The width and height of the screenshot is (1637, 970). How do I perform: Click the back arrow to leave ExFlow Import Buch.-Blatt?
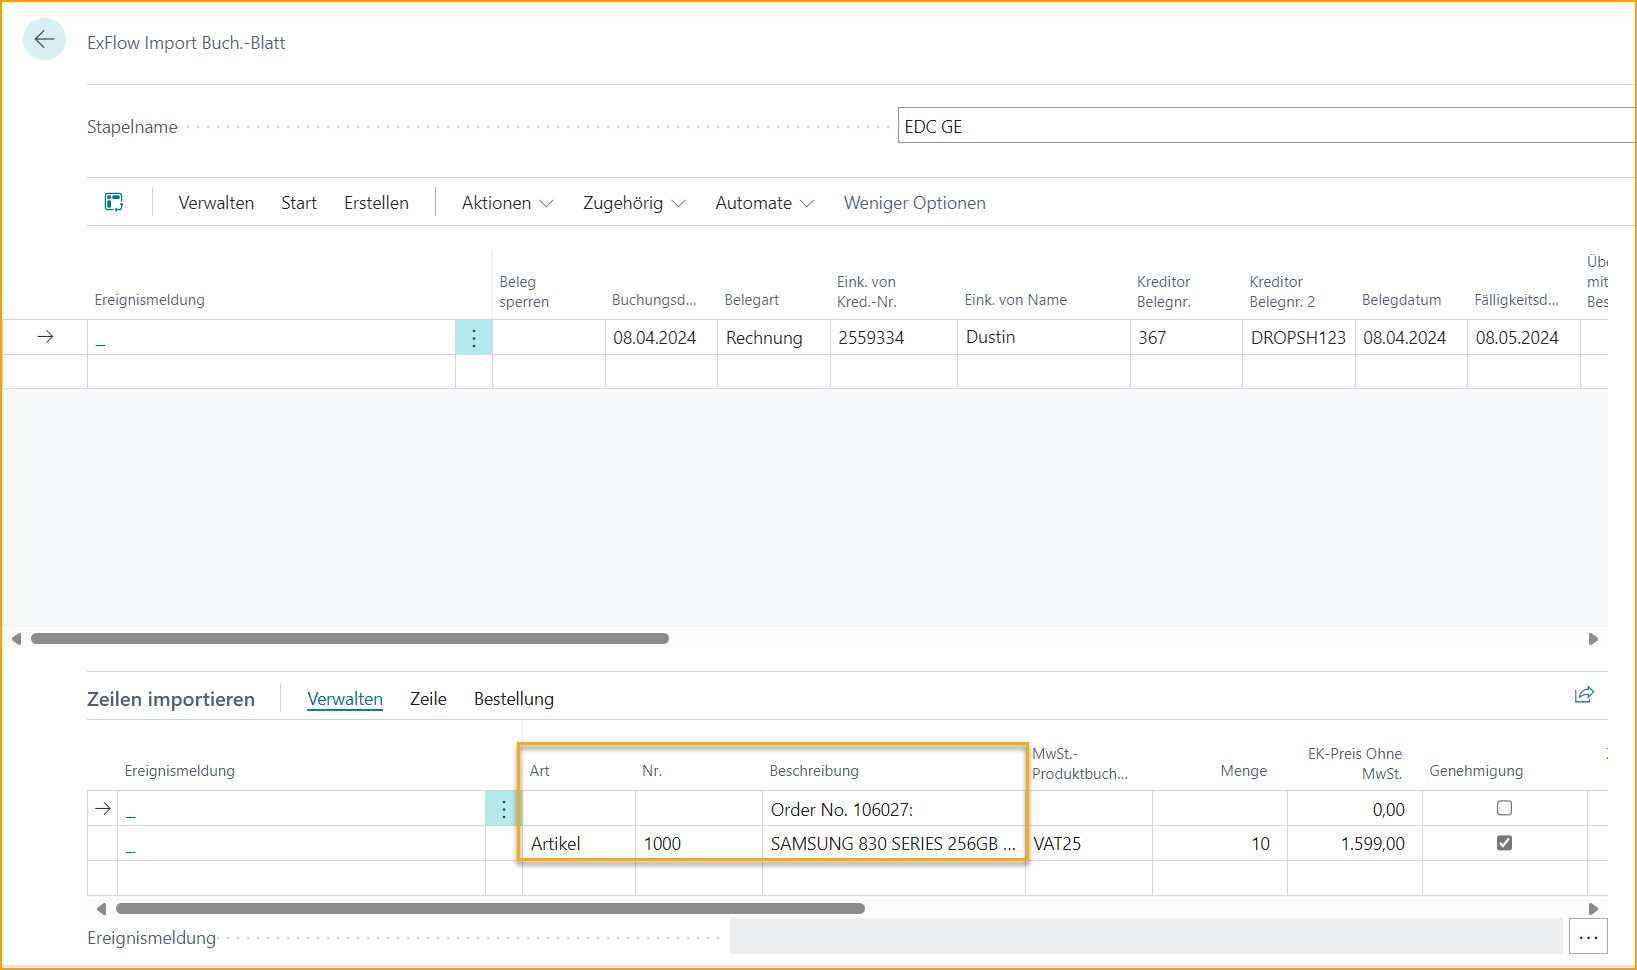click(x=44, y=39)
